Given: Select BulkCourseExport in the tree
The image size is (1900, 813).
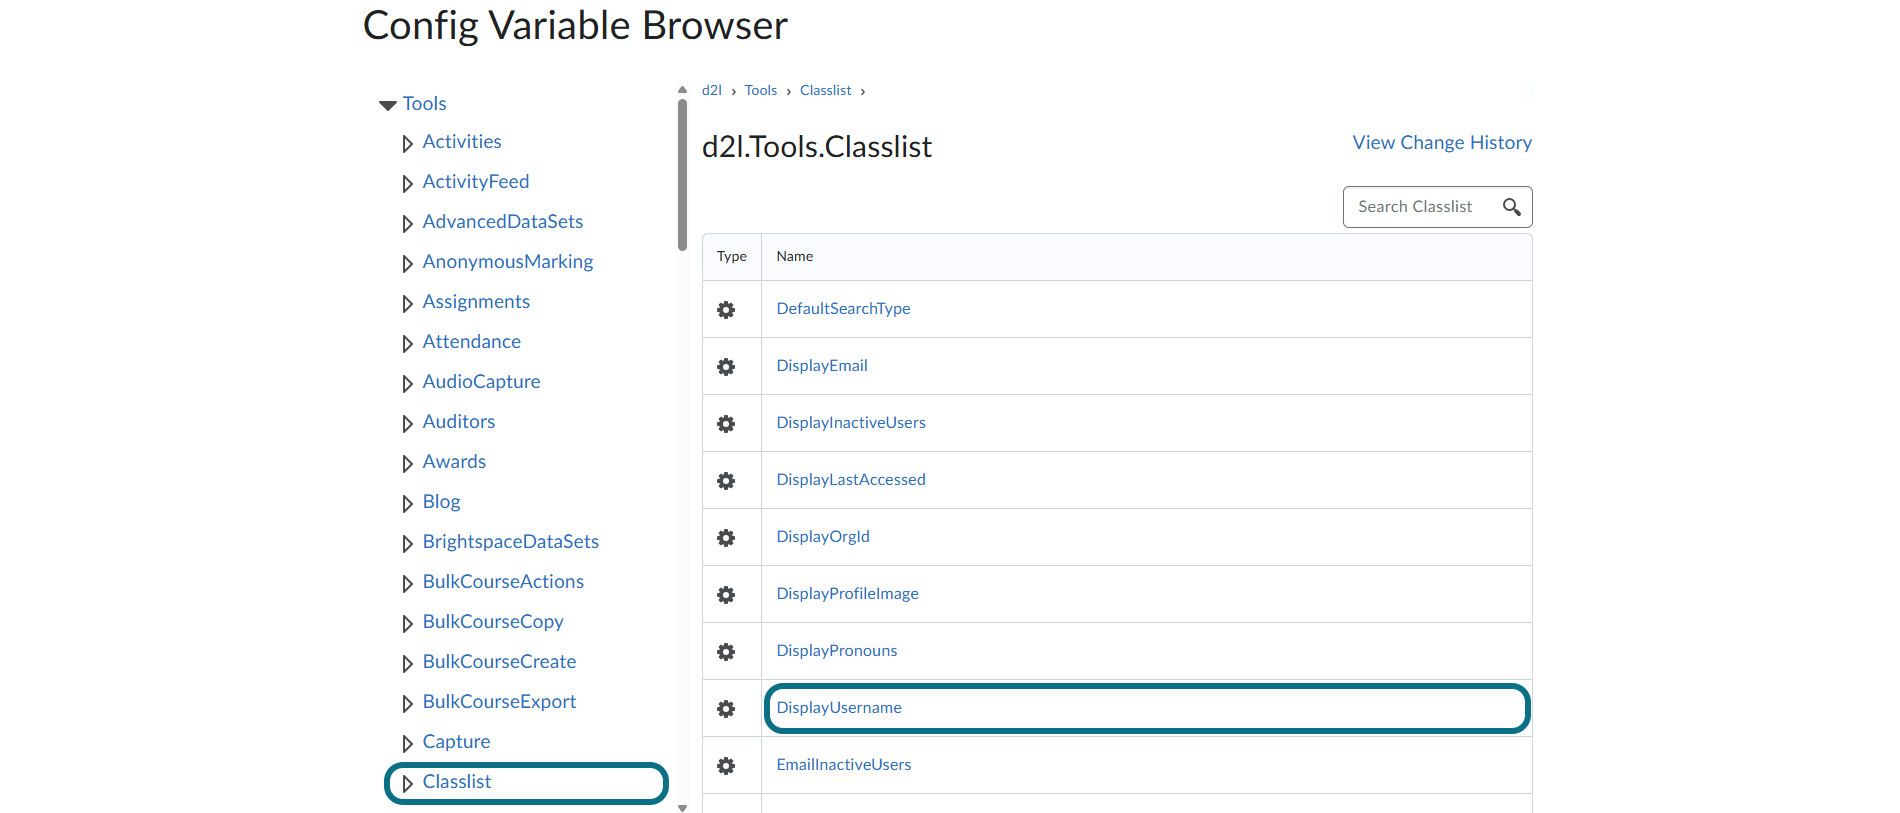Looking at the screenshot, I should [499, 702].
